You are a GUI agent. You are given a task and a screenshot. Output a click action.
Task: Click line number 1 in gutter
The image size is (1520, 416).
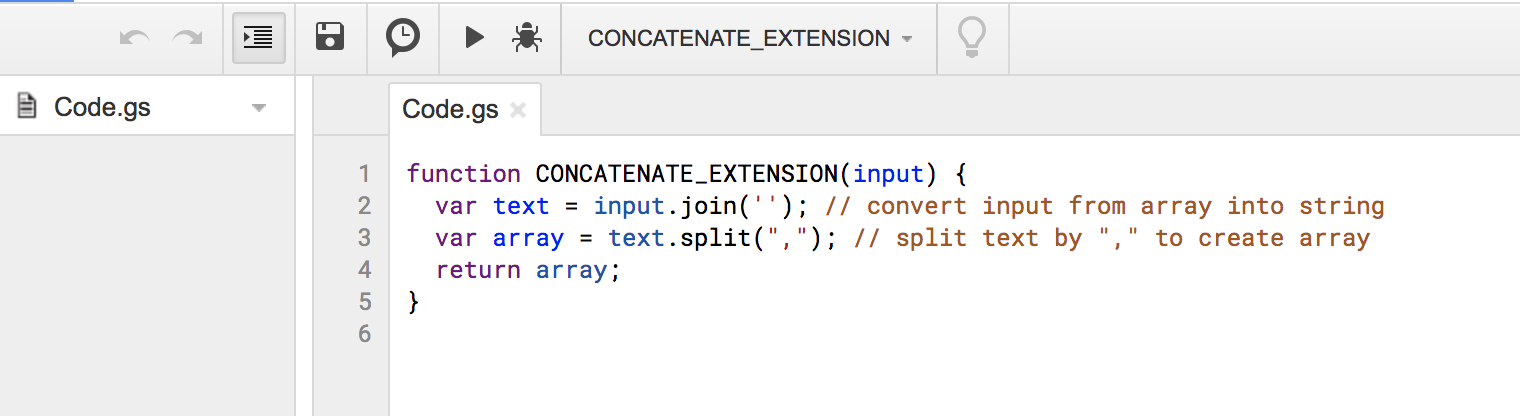point(364,174)
